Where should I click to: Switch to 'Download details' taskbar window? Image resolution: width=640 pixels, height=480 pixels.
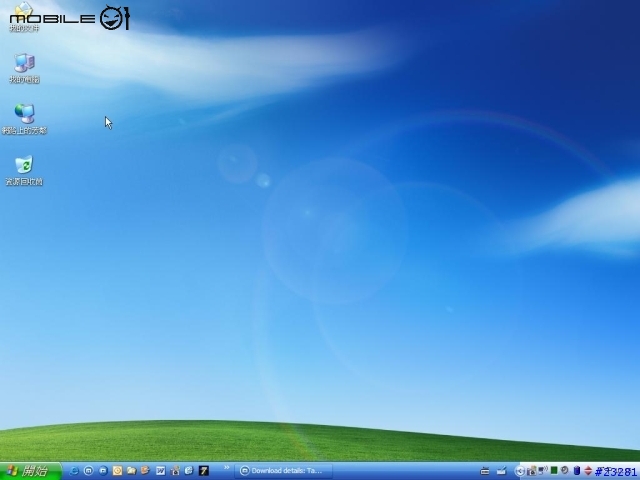coord(284,471)
